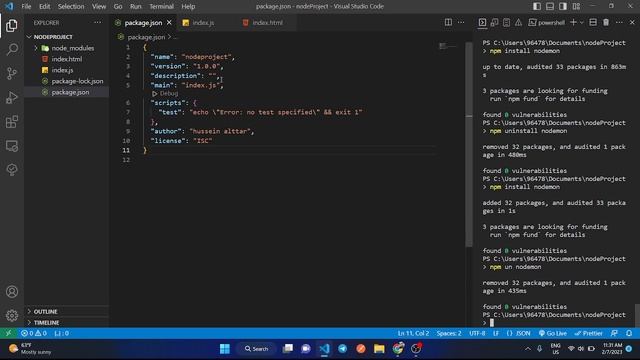
Task: Open Customize Layout icon
Action: tap(576, 6)
